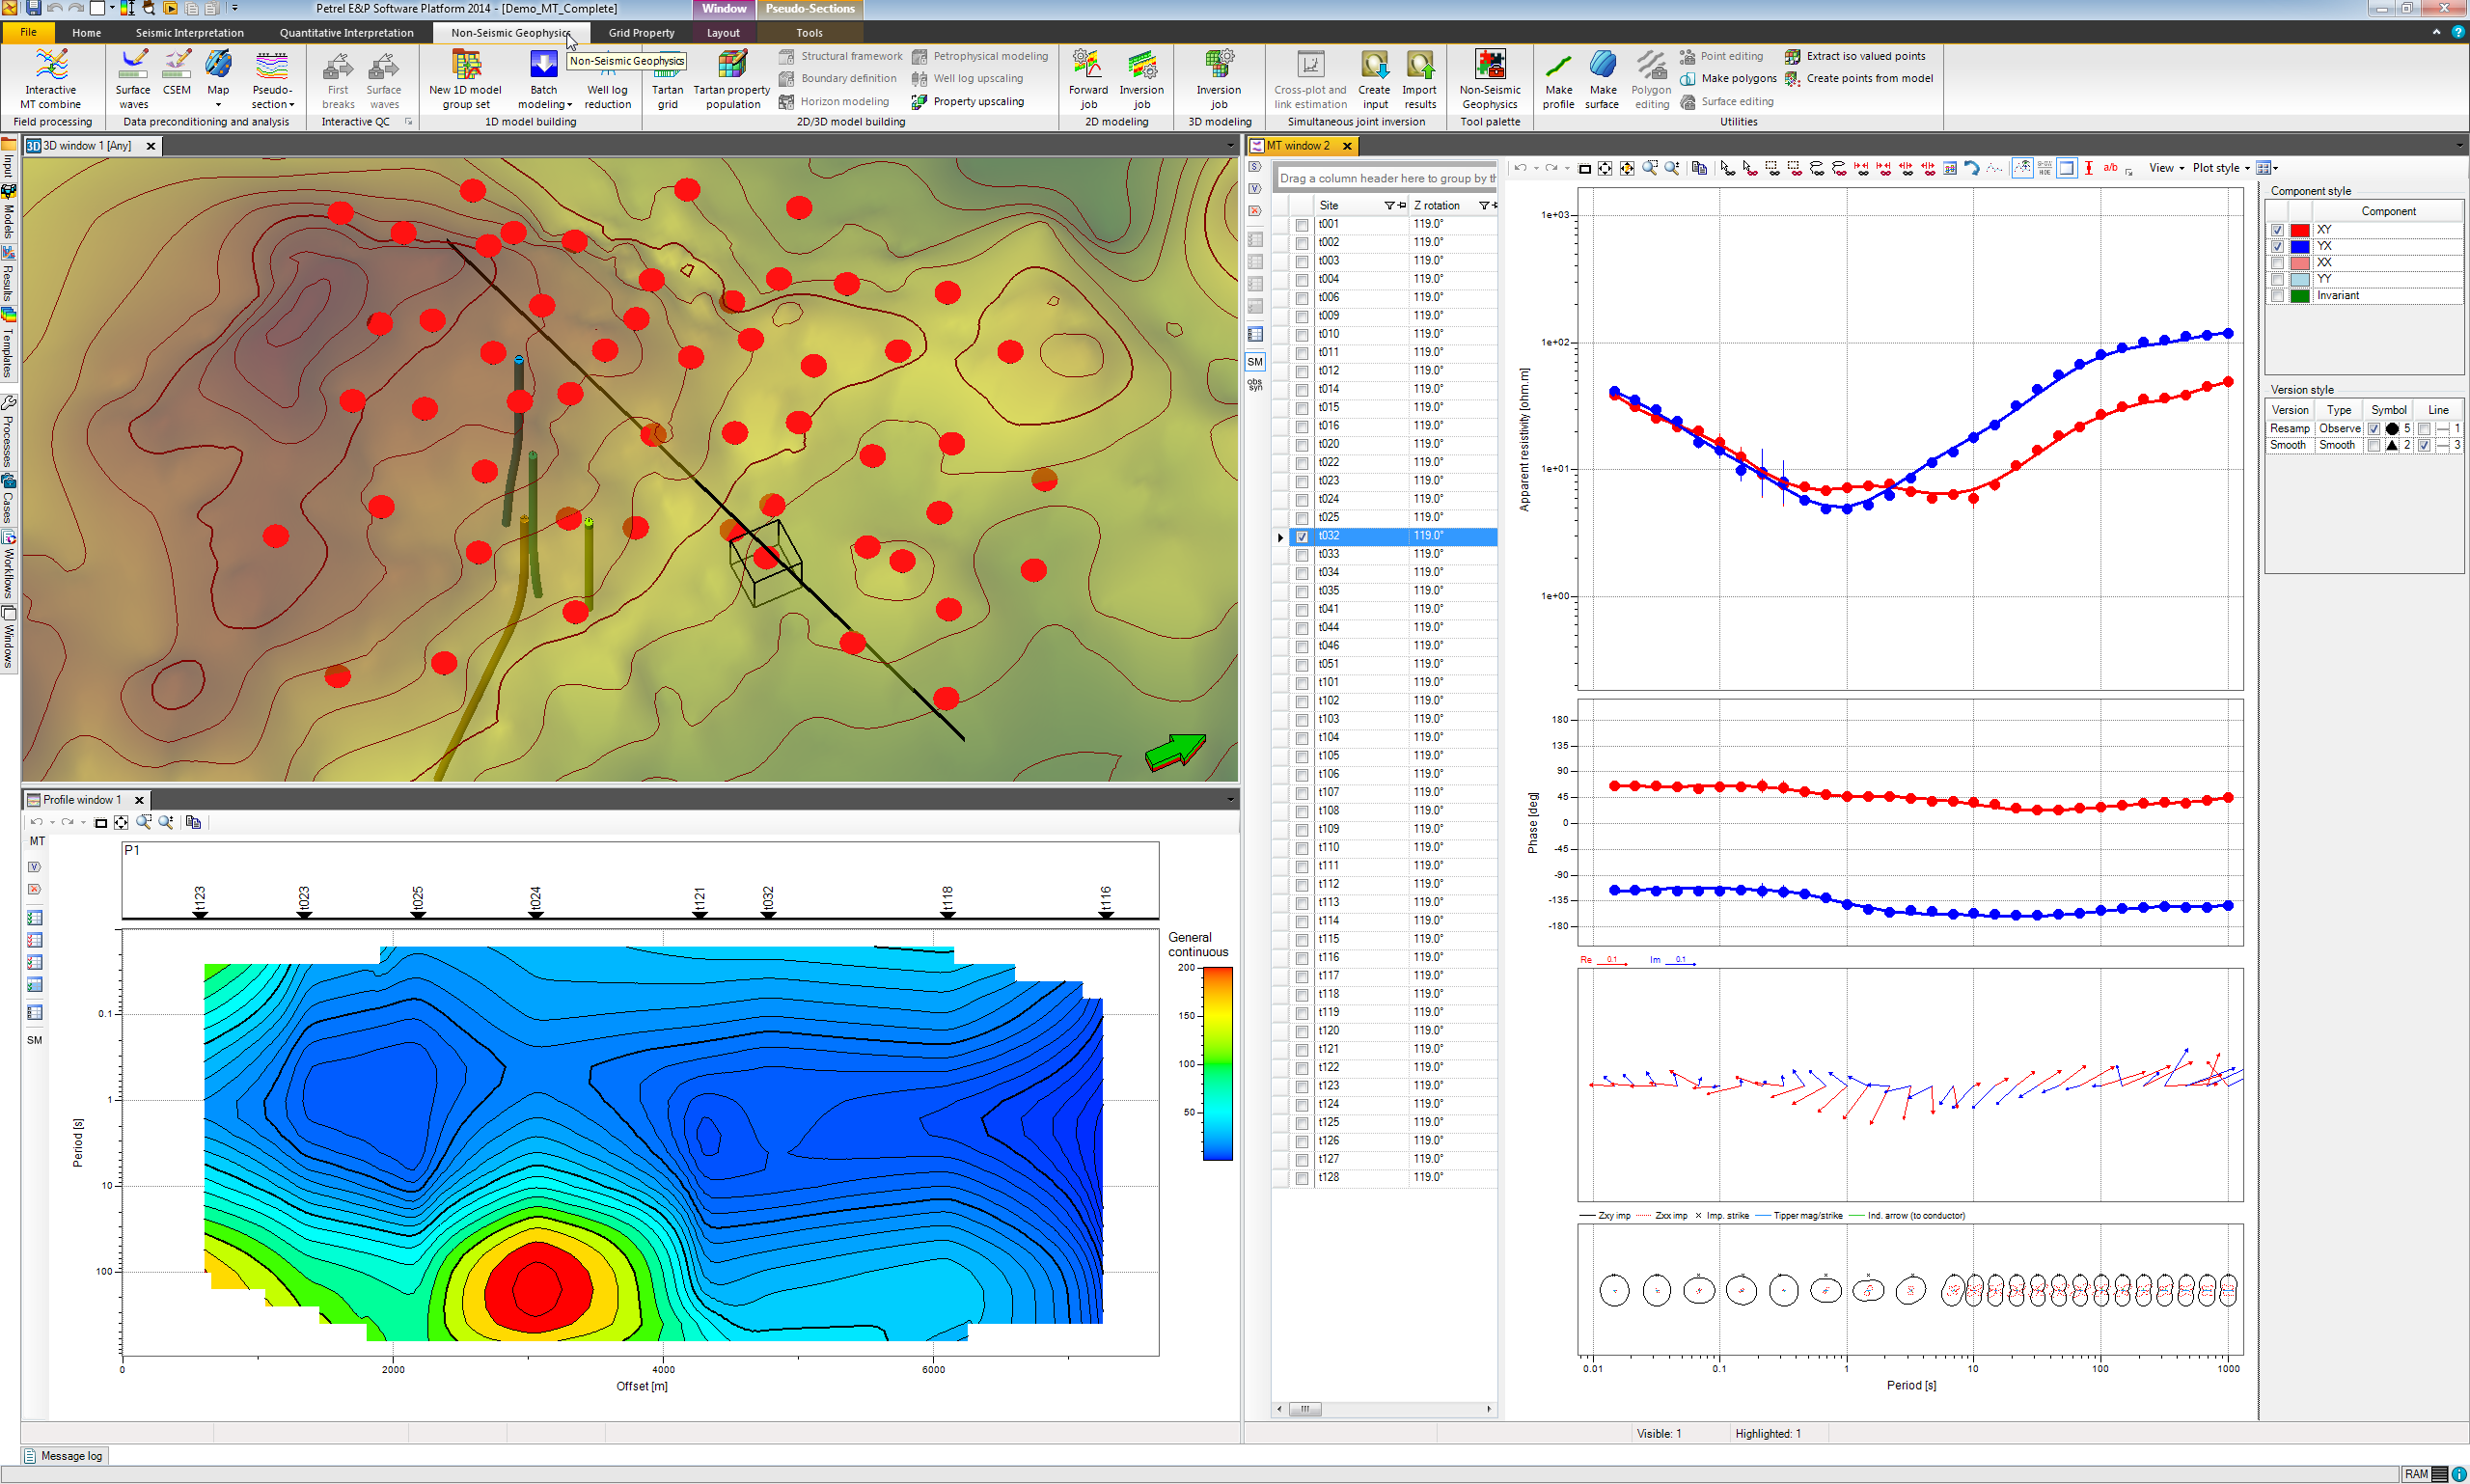The height and width of the screenshot is (1484, 2470).
Task: Open the Window menu
Action: click(723, 8)
